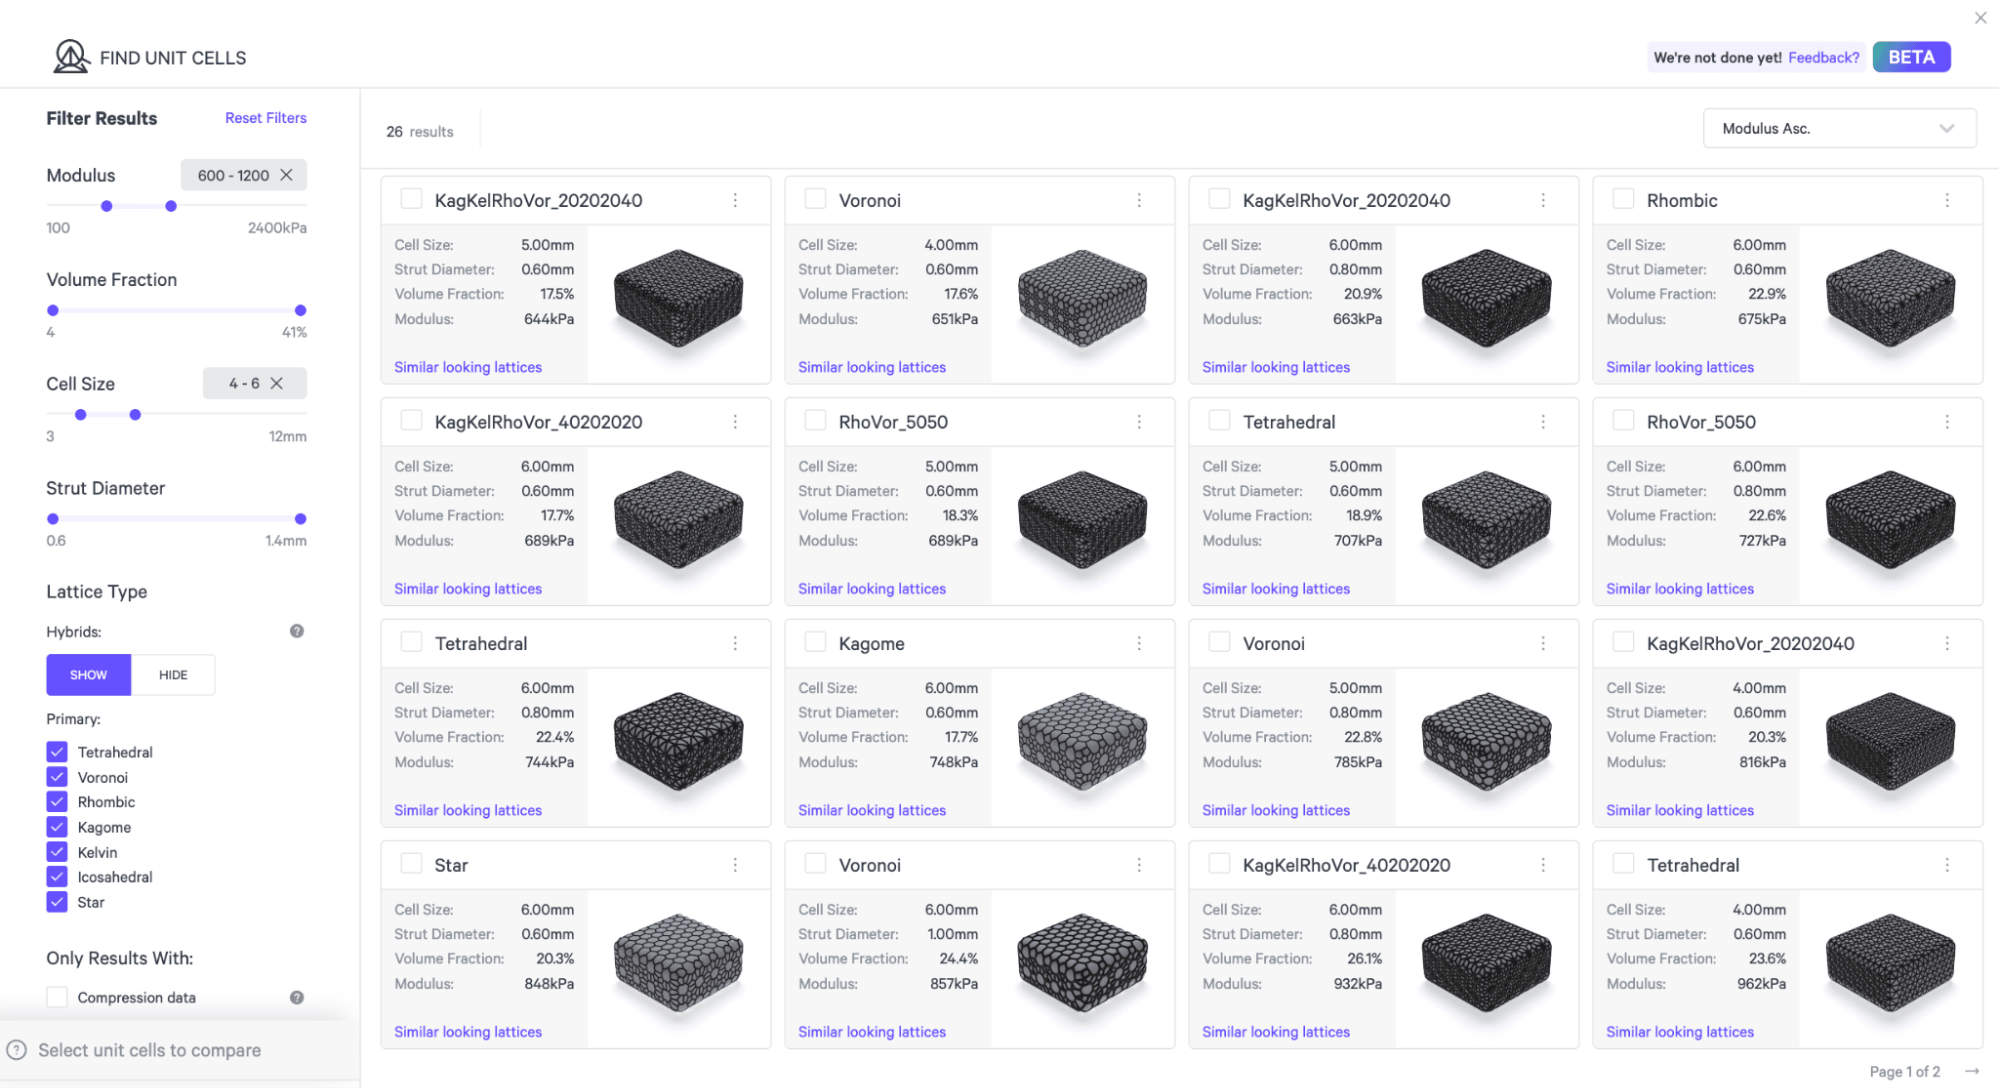Click help icon beside Select unit cells to compare
This screenshot has height=1089, width=1999.
coord(17,1050)
